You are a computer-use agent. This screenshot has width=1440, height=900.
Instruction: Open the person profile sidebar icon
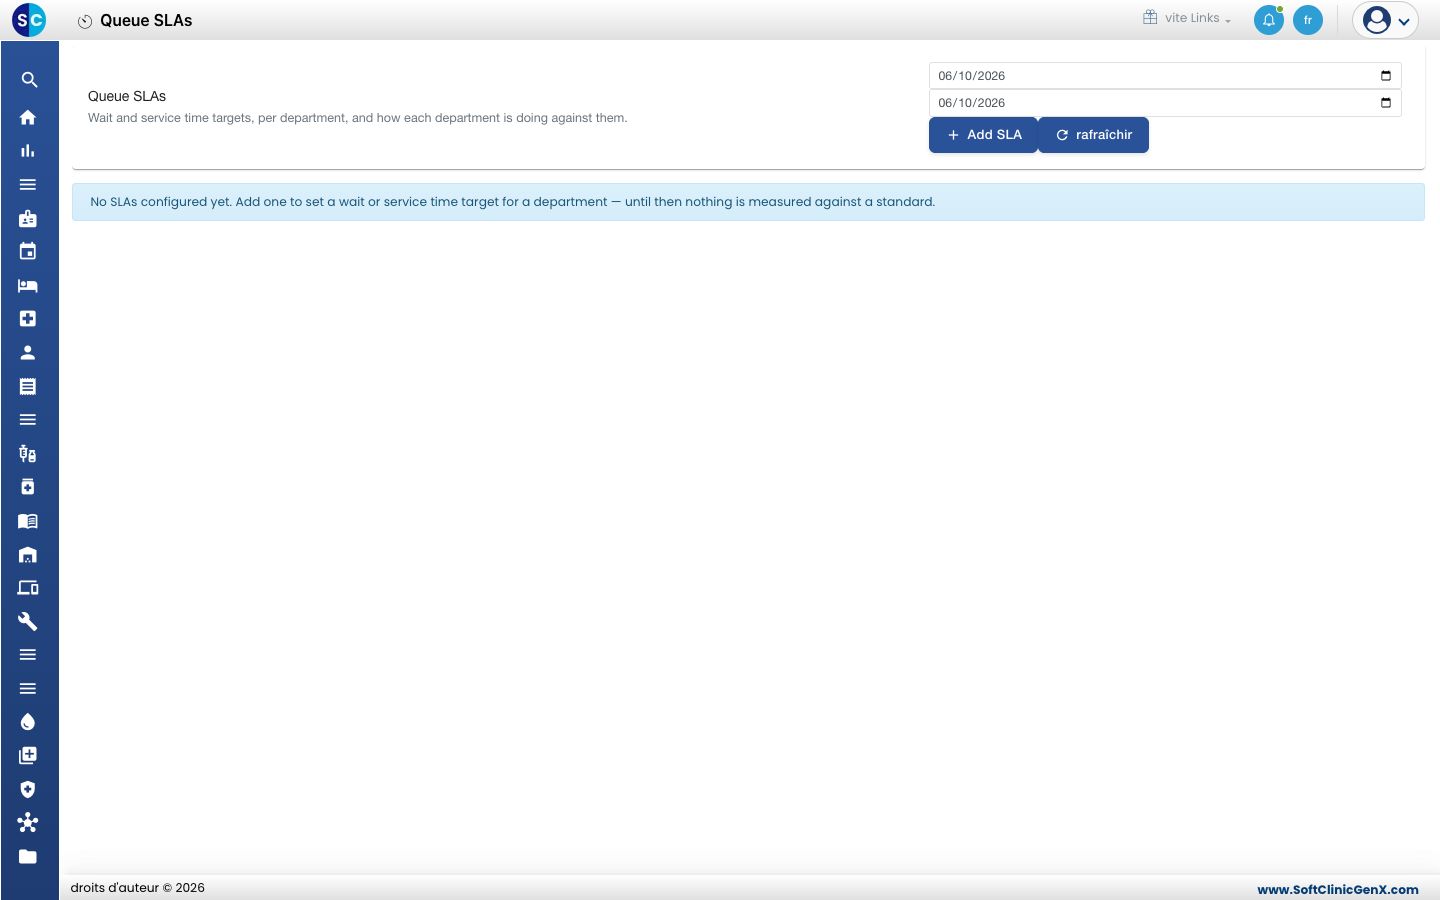click(28, 352)
